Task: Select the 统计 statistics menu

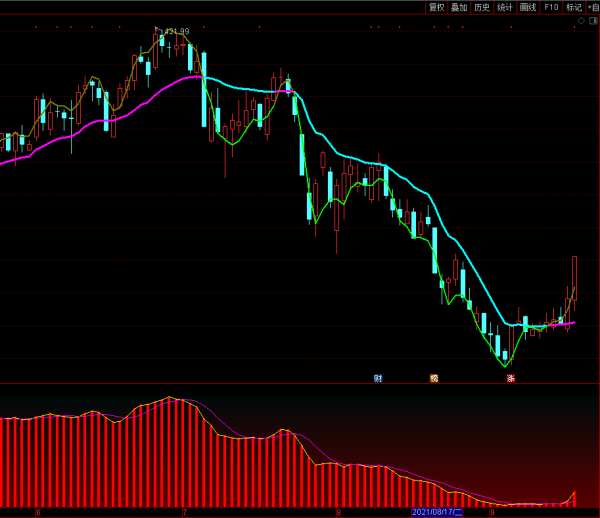Action: (505, 7)
